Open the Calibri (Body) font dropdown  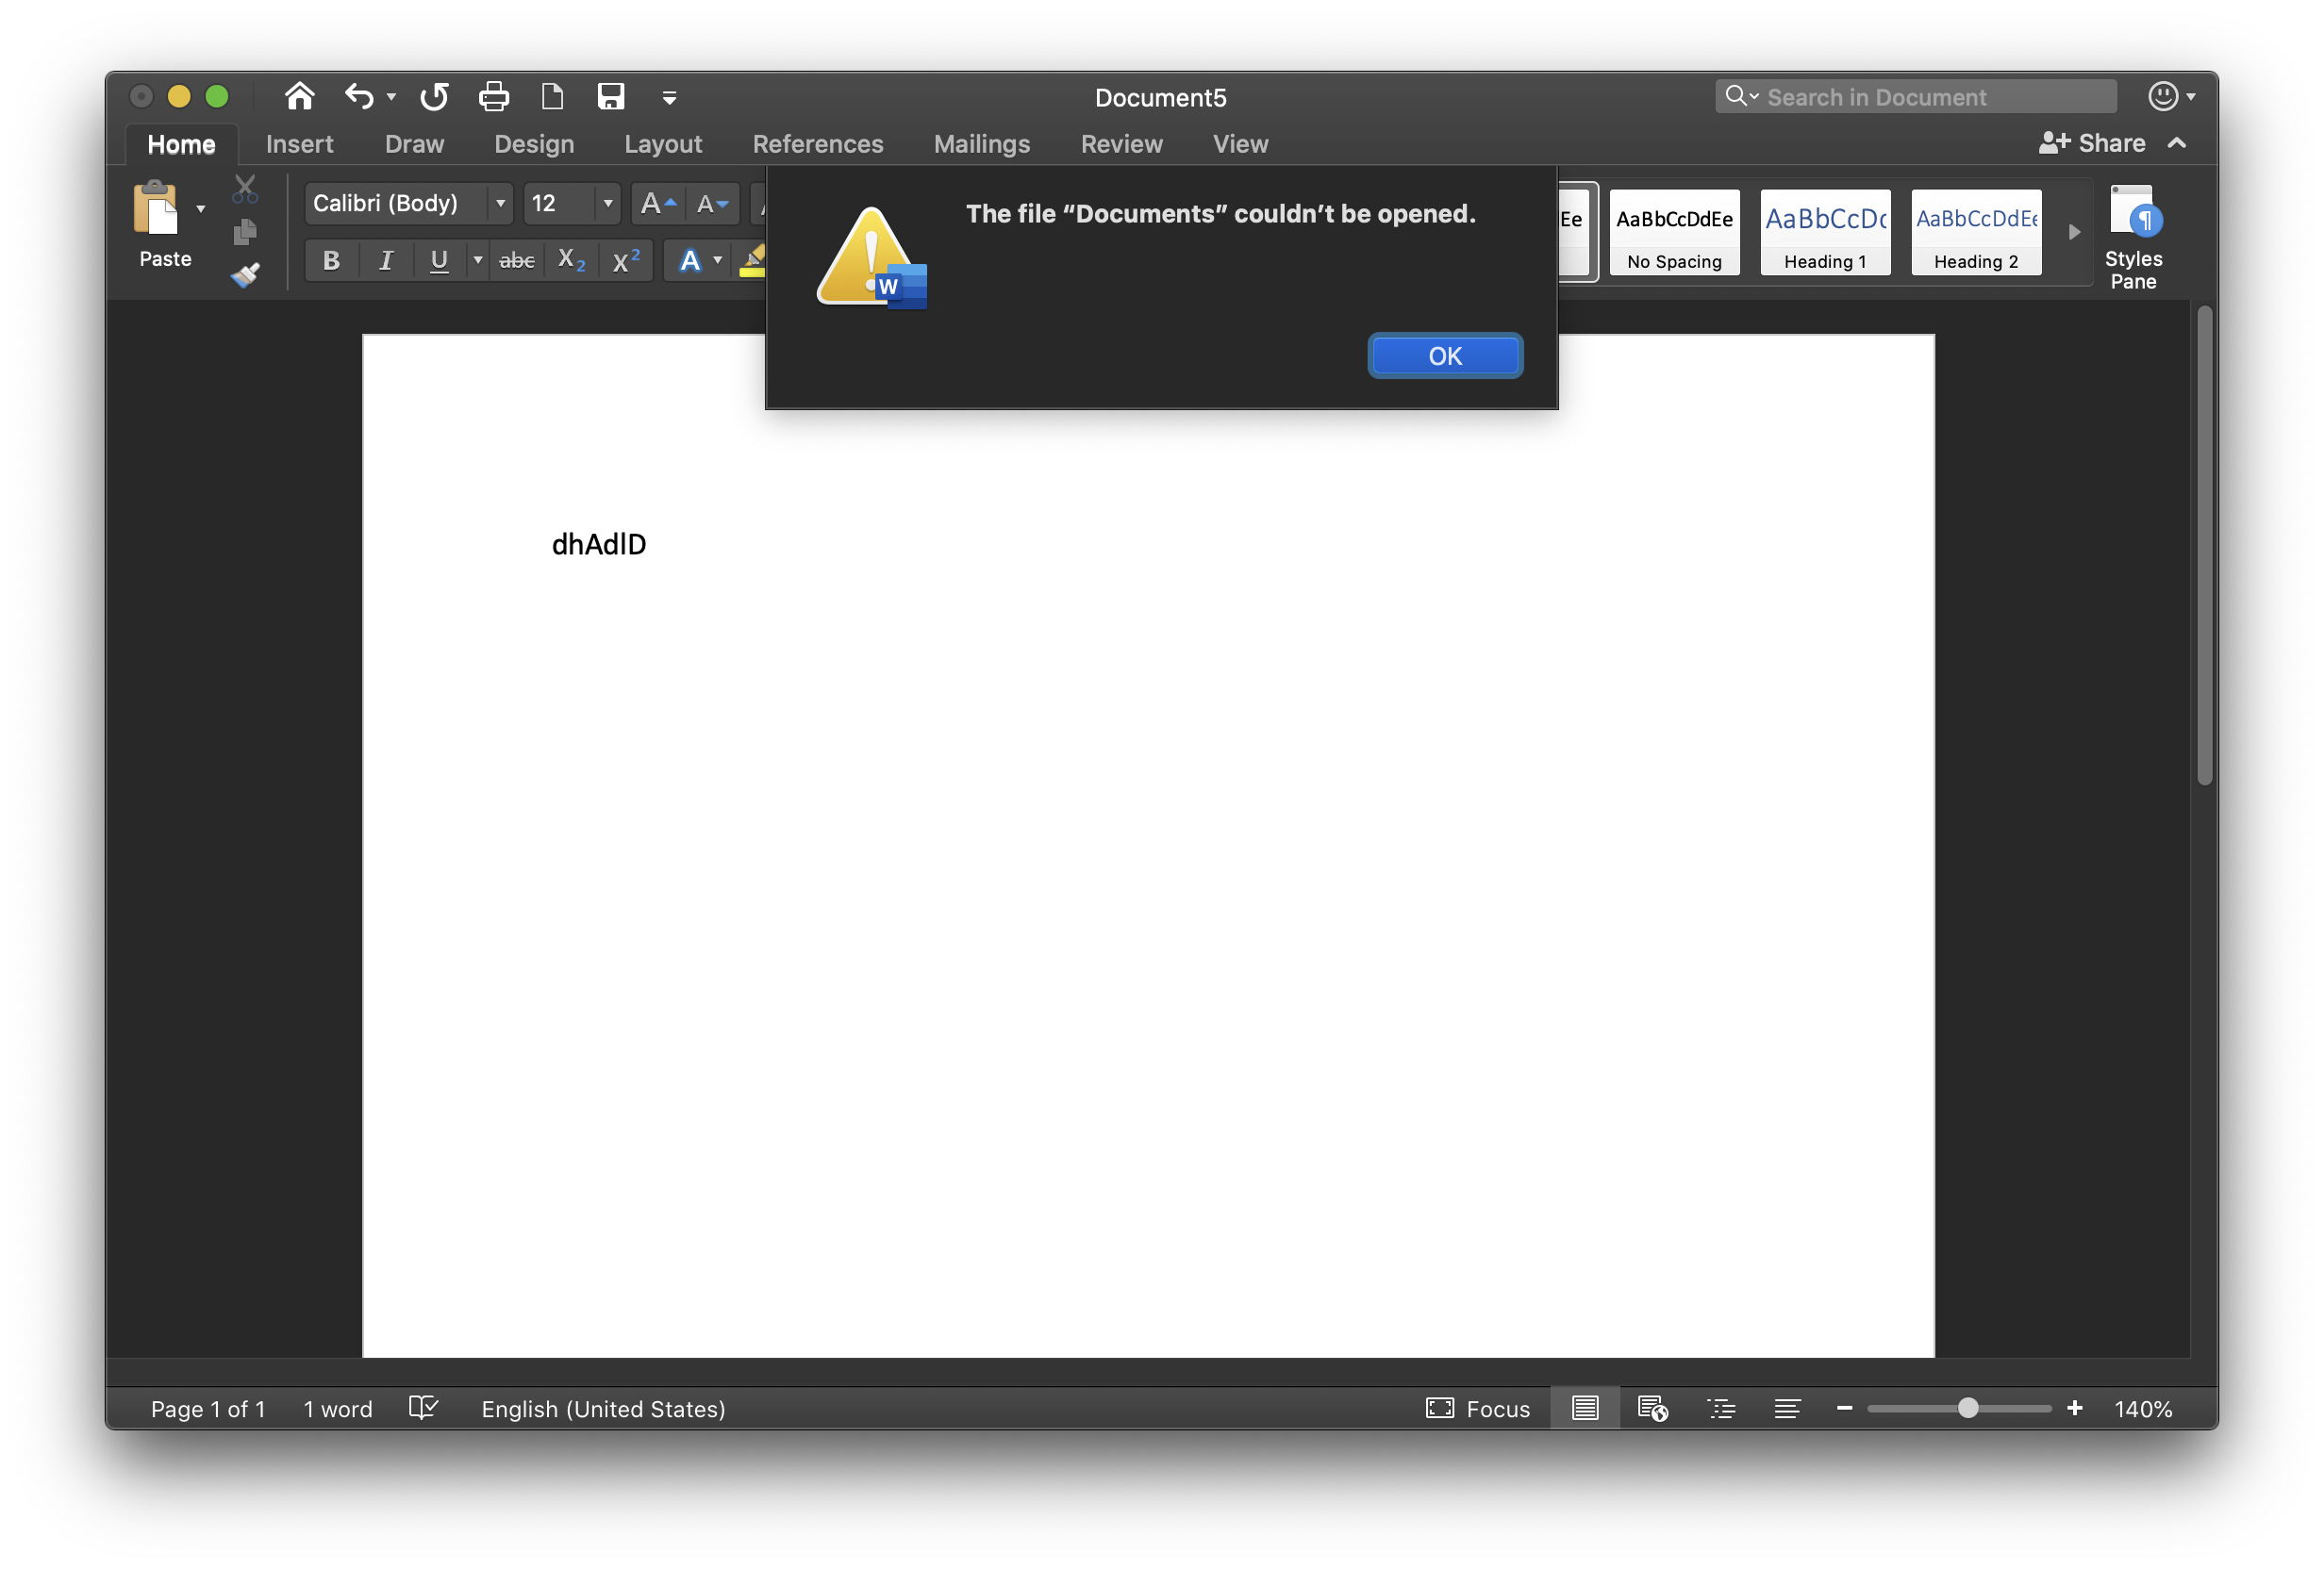point(500,203)
